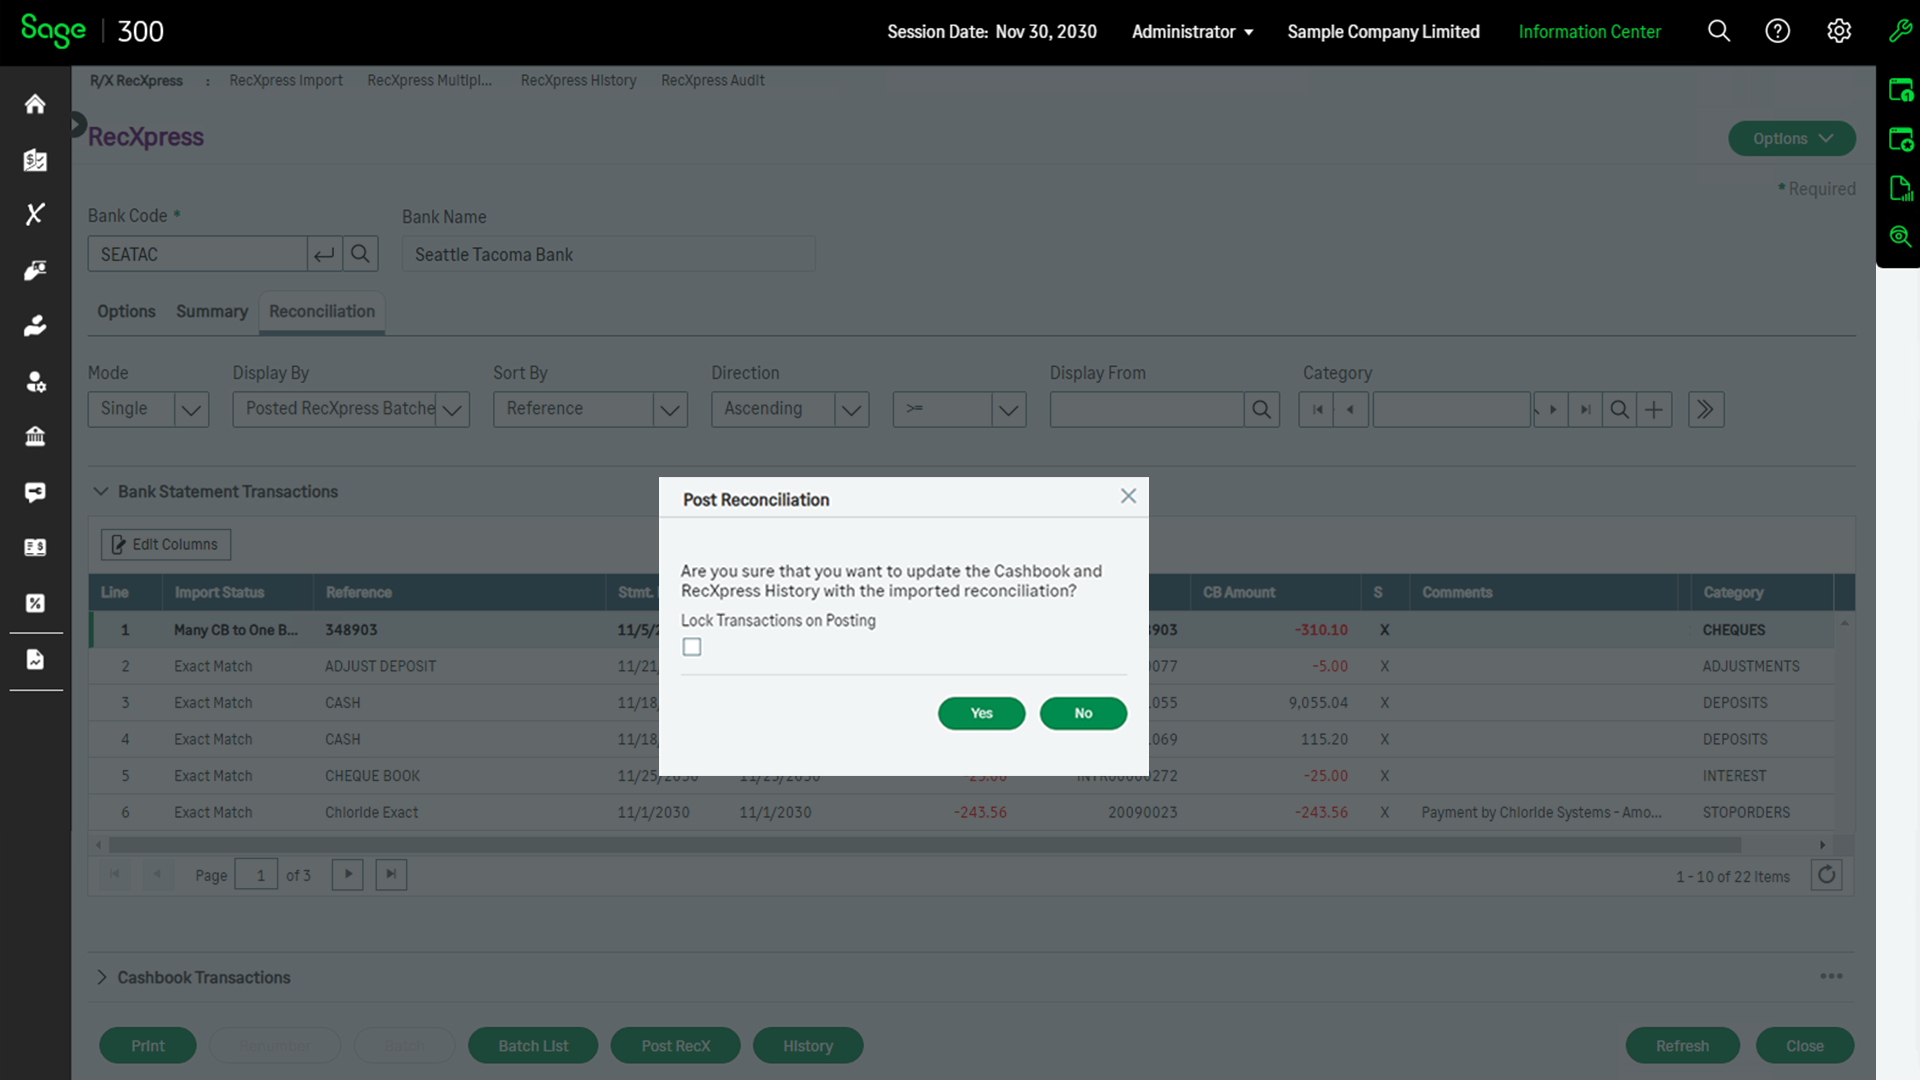This screenshot has height=1080, width=1920.
Task: Click the Bank Code finder magnifier
Action: (360, 254)
